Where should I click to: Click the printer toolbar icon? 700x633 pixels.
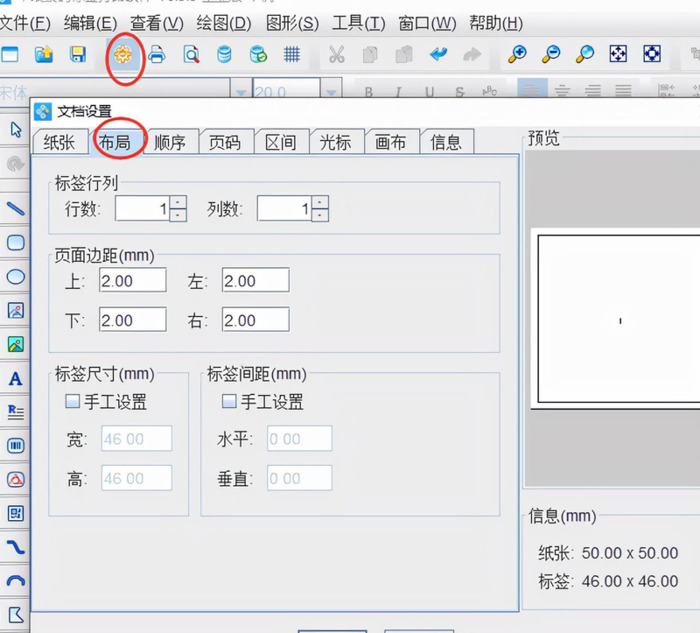[x=157, y=54]
